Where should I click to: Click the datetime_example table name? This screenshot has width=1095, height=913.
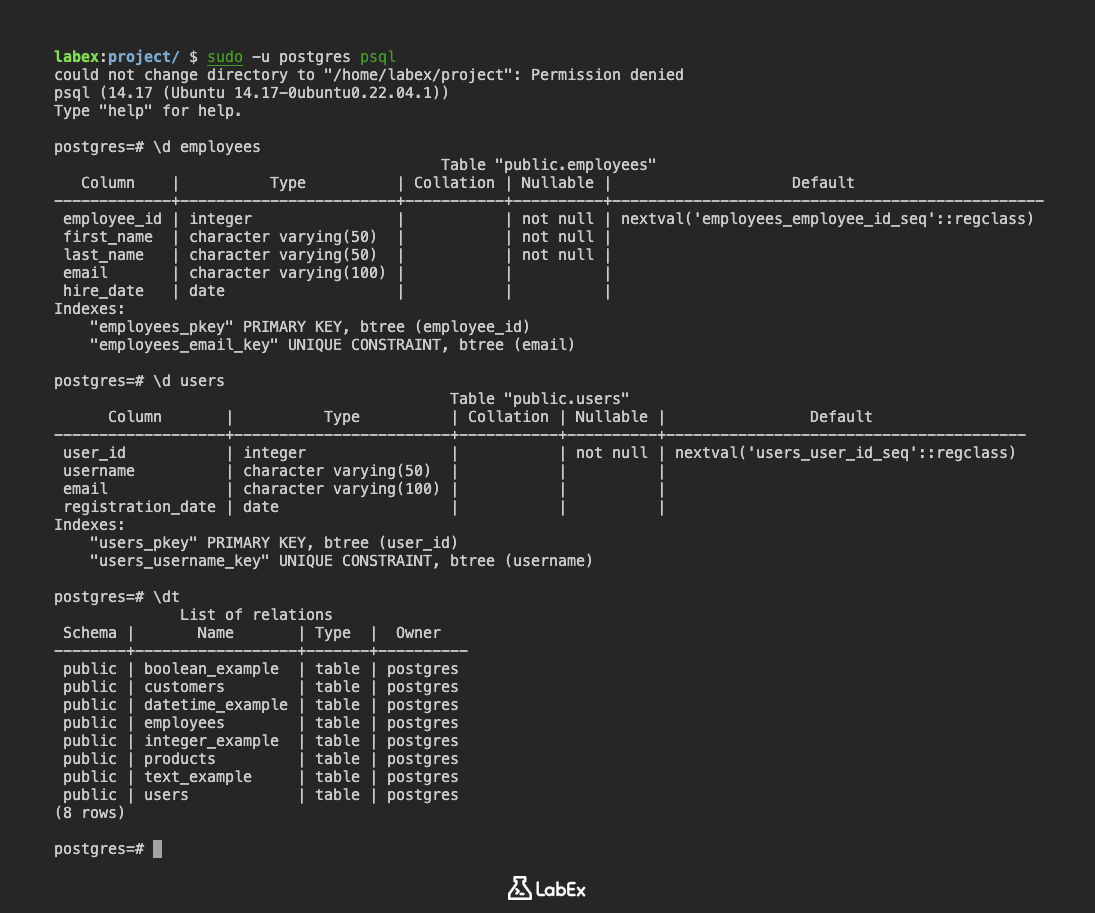point(216,704)
